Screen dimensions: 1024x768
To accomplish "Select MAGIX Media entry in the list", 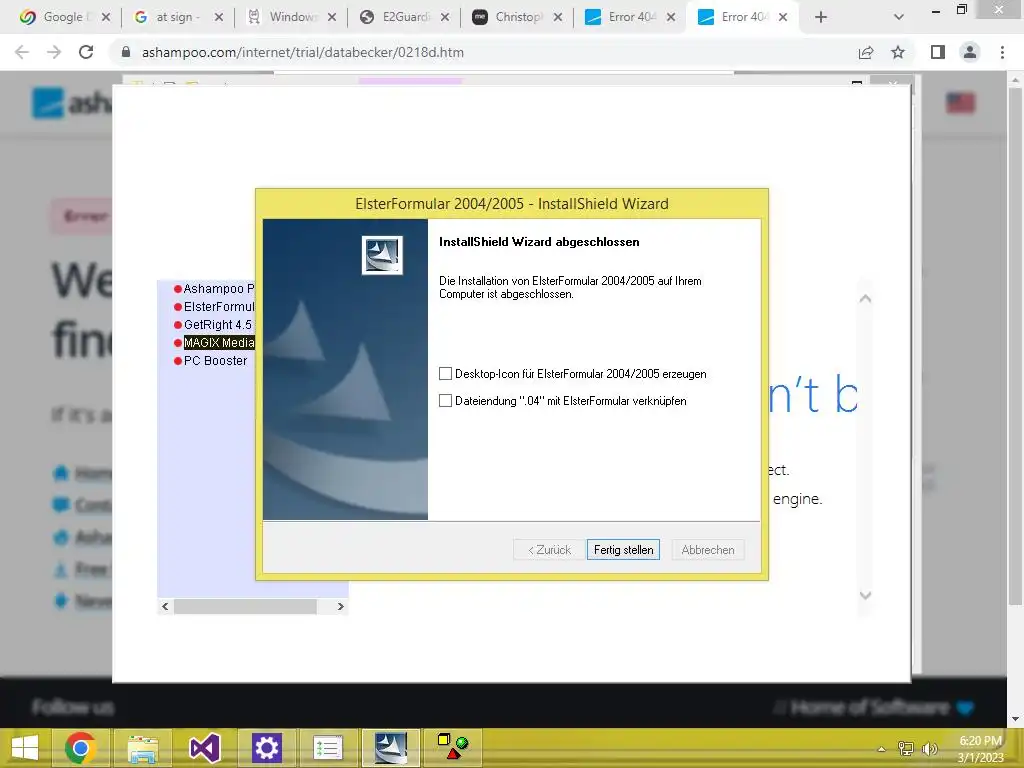I will point(219,342).
